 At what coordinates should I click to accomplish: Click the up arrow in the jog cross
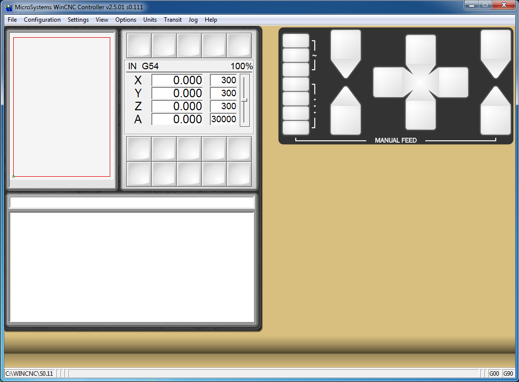click(420, 49)
